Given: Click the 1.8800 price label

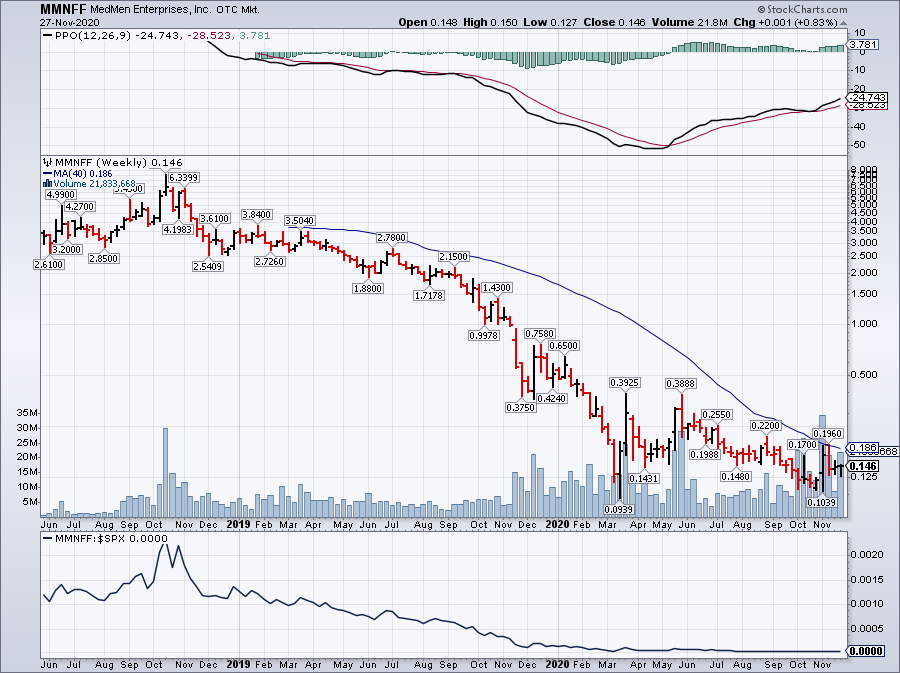Looking at the screenshot, I should coord(367,288).
